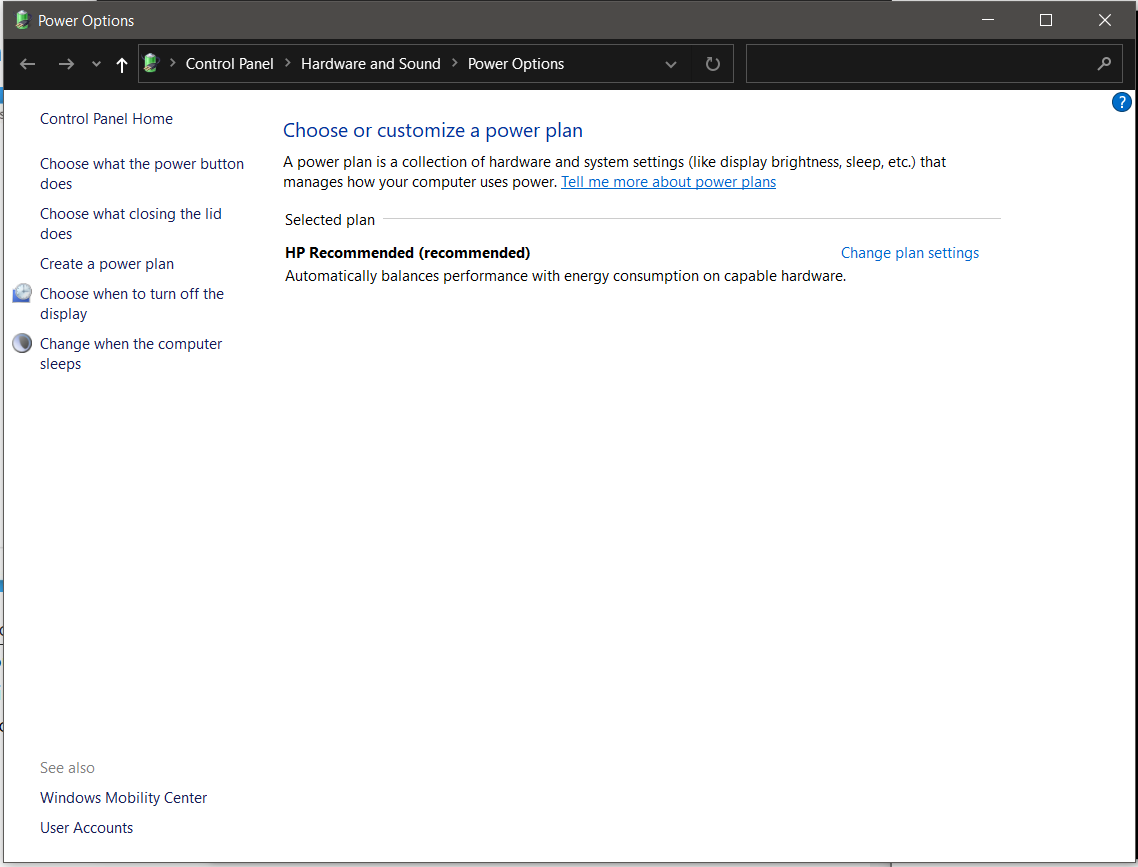Click the Hardware and Sound breadcrumb
The width and height of the screenshot is (1138, 867).
tap(370, 64)
